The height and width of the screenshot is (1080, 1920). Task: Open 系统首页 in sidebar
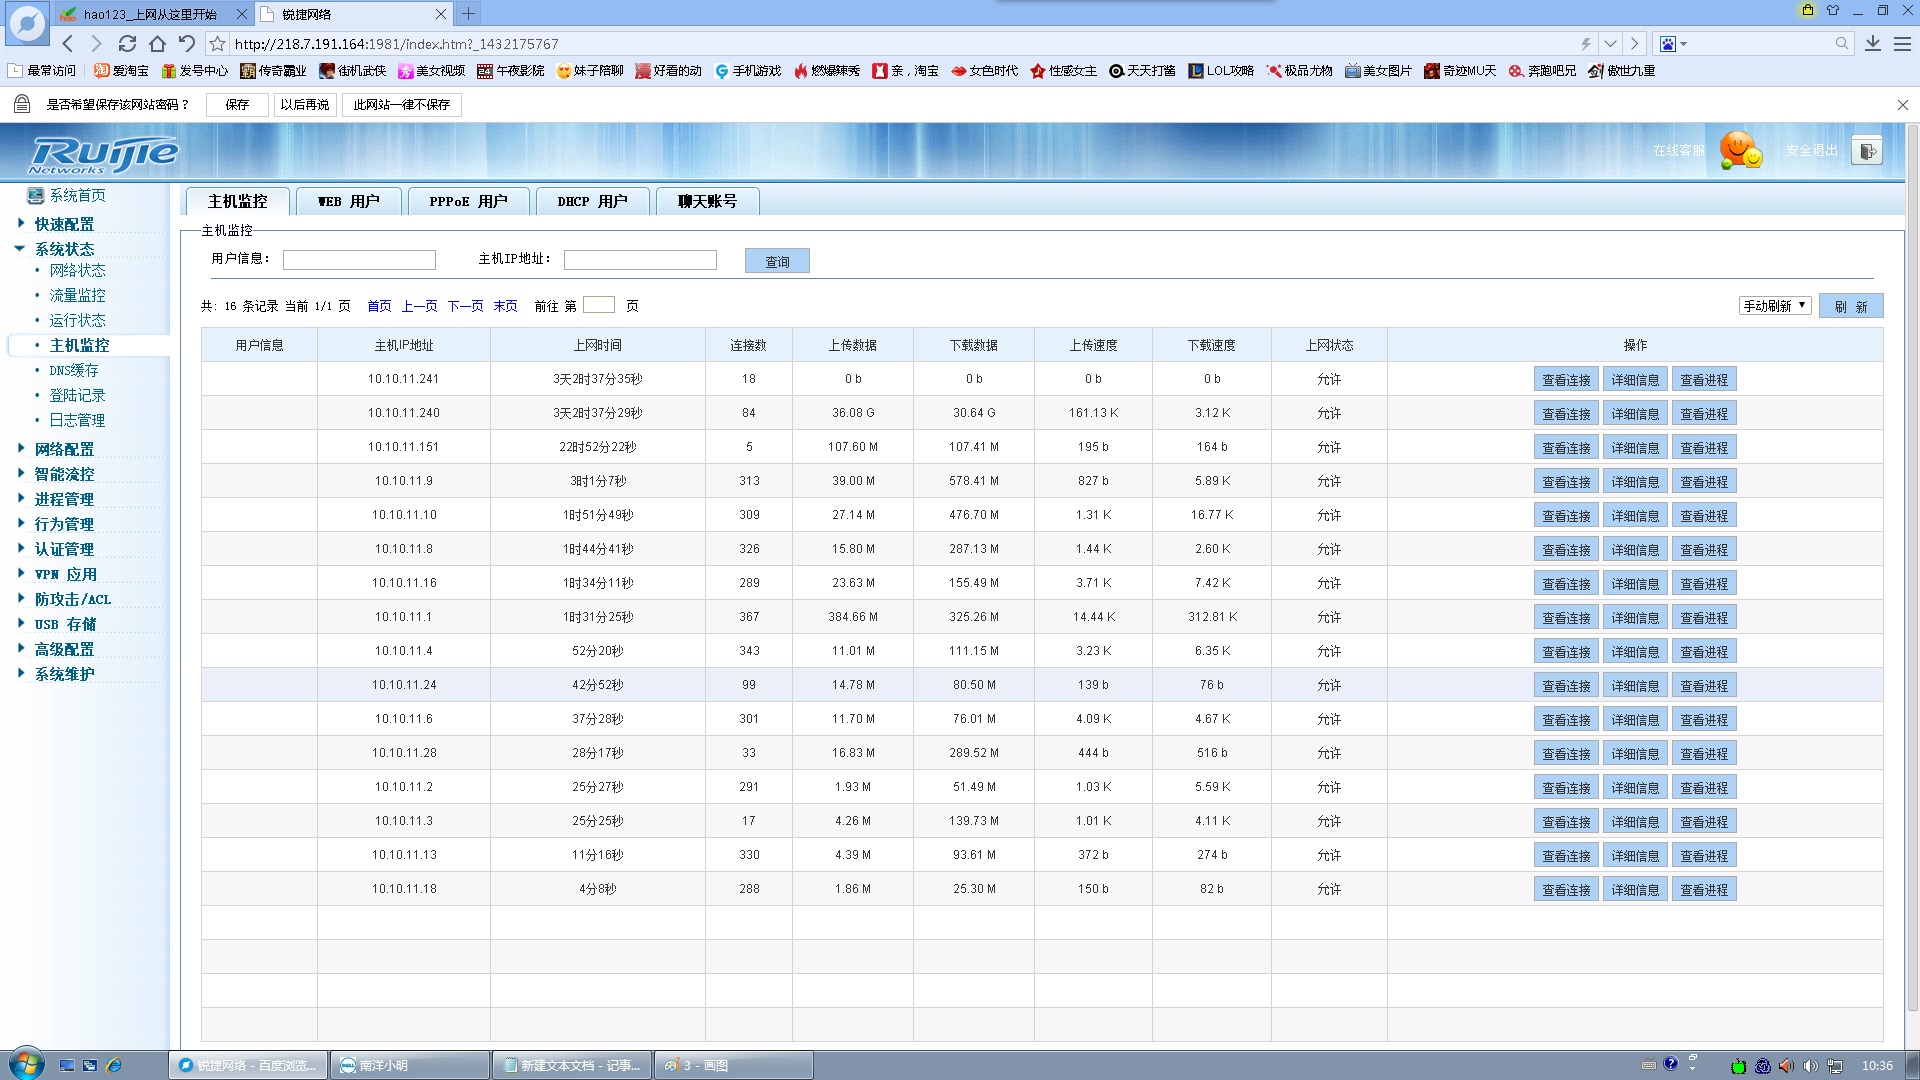[77, 196]
